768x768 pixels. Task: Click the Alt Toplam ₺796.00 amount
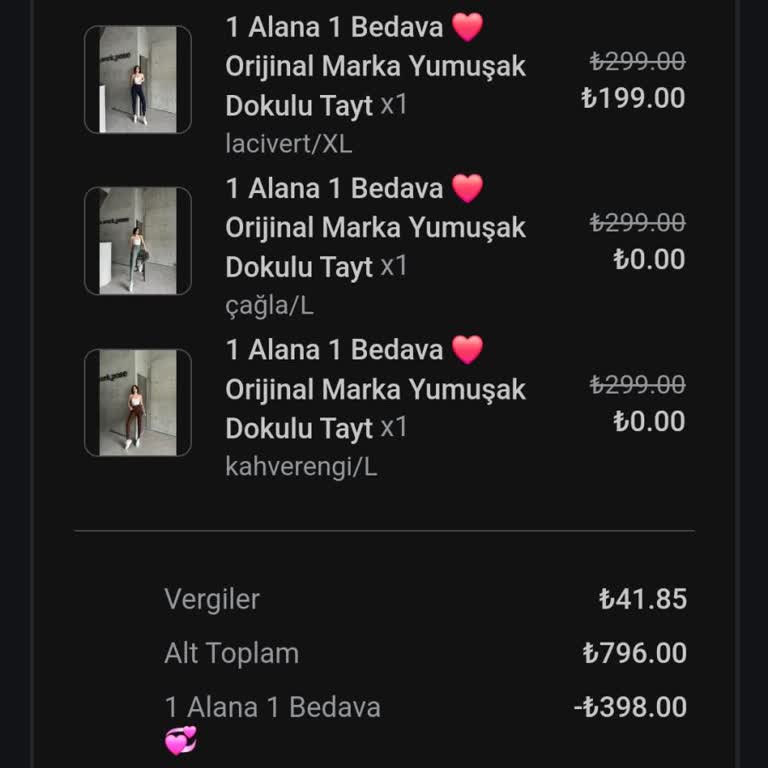pos(635,653)
